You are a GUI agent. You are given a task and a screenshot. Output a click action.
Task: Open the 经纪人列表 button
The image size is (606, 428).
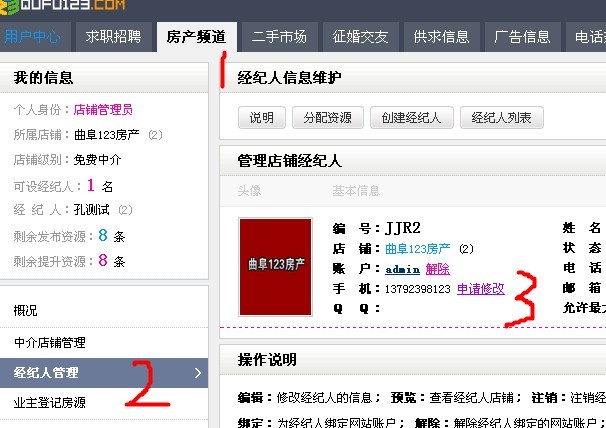pyautogui.click(x=501, y=118)
